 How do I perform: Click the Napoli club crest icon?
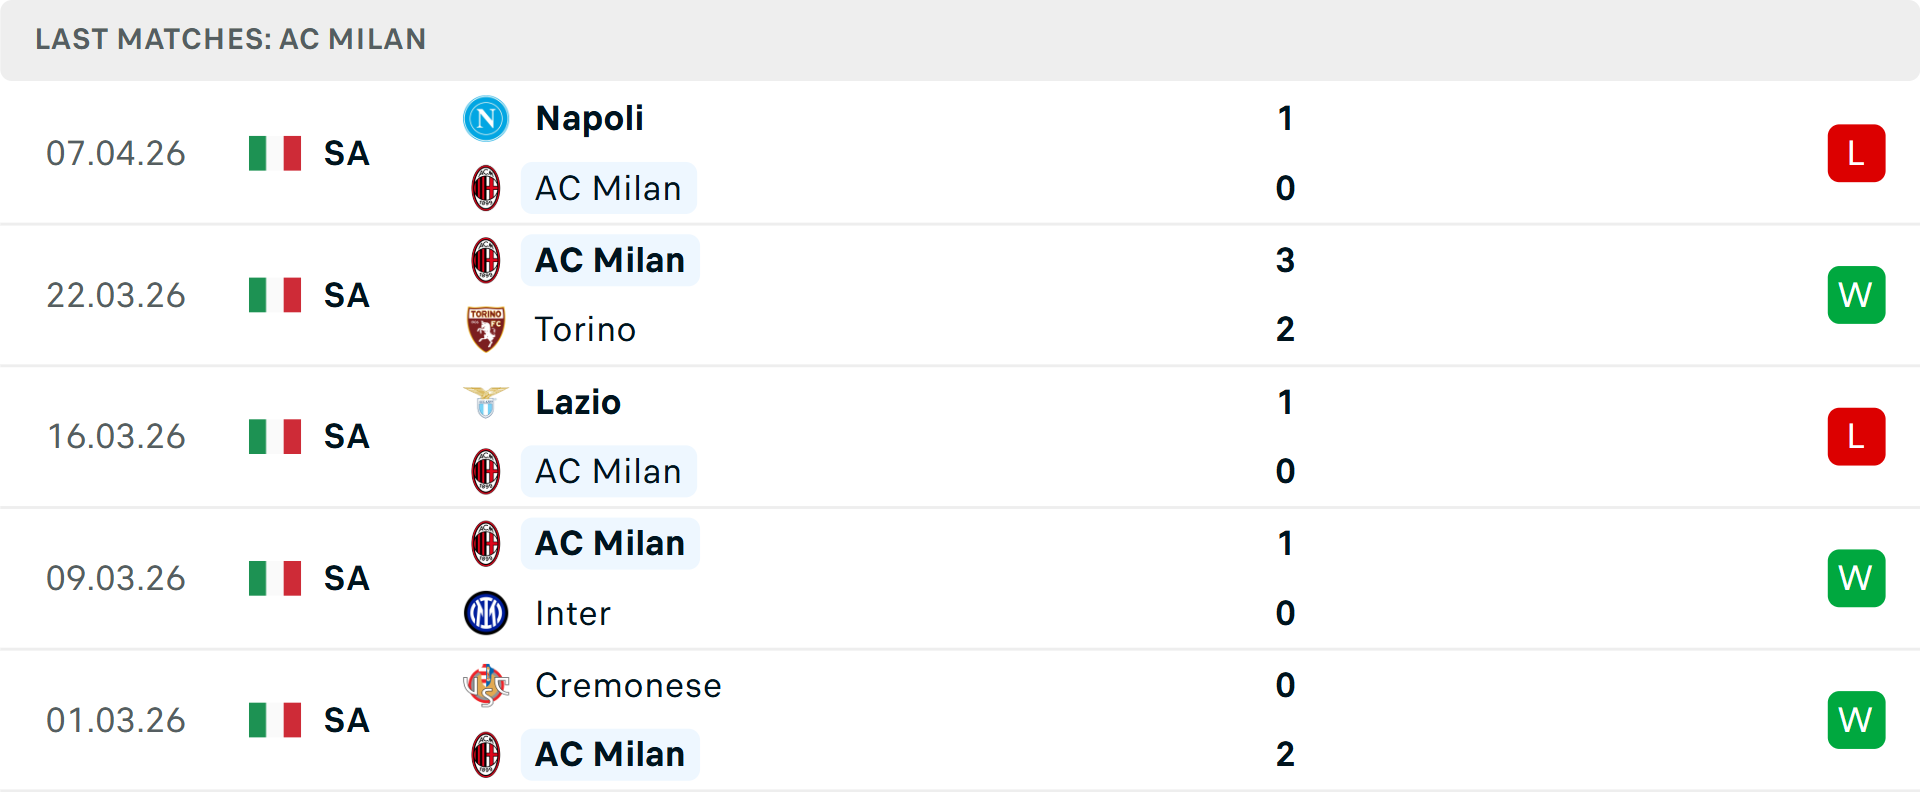click(486, 119)
